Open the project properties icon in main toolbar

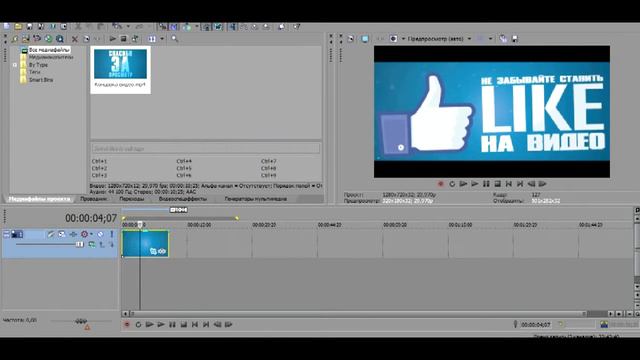point(64,27)
